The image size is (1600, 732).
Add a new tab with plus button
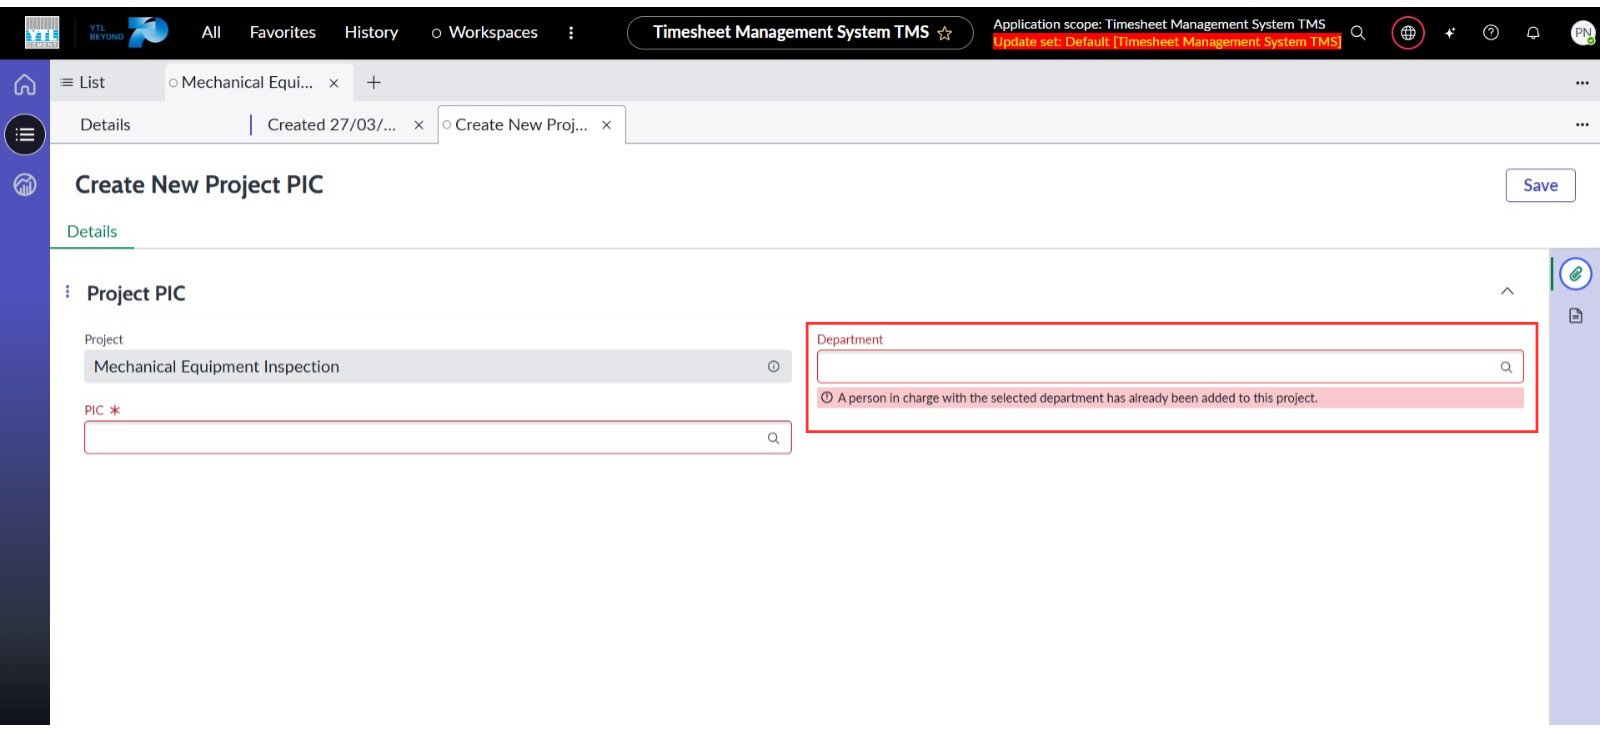pos(374,83)
